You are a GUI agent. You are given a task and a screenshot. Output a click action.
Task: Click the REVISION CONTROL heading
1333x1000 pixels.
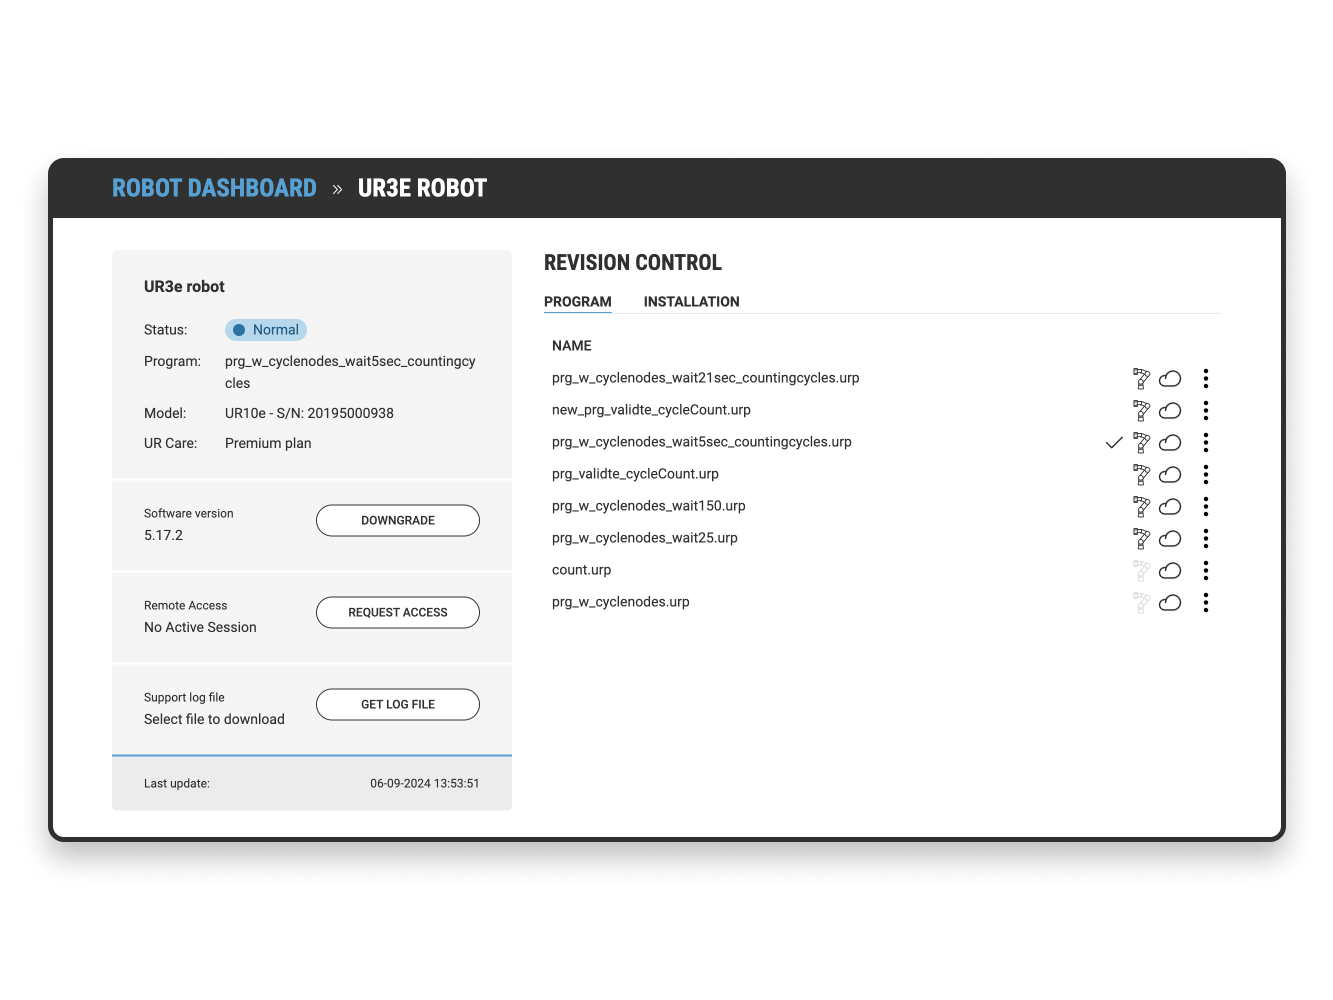point(633,263)
